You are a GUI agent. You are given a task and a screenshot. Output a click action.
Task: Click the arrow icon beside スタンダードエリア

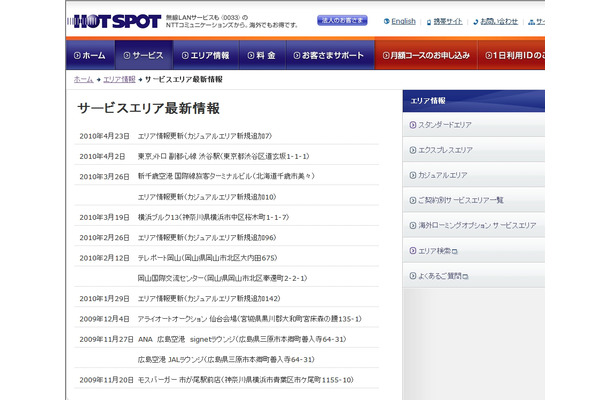413,125
